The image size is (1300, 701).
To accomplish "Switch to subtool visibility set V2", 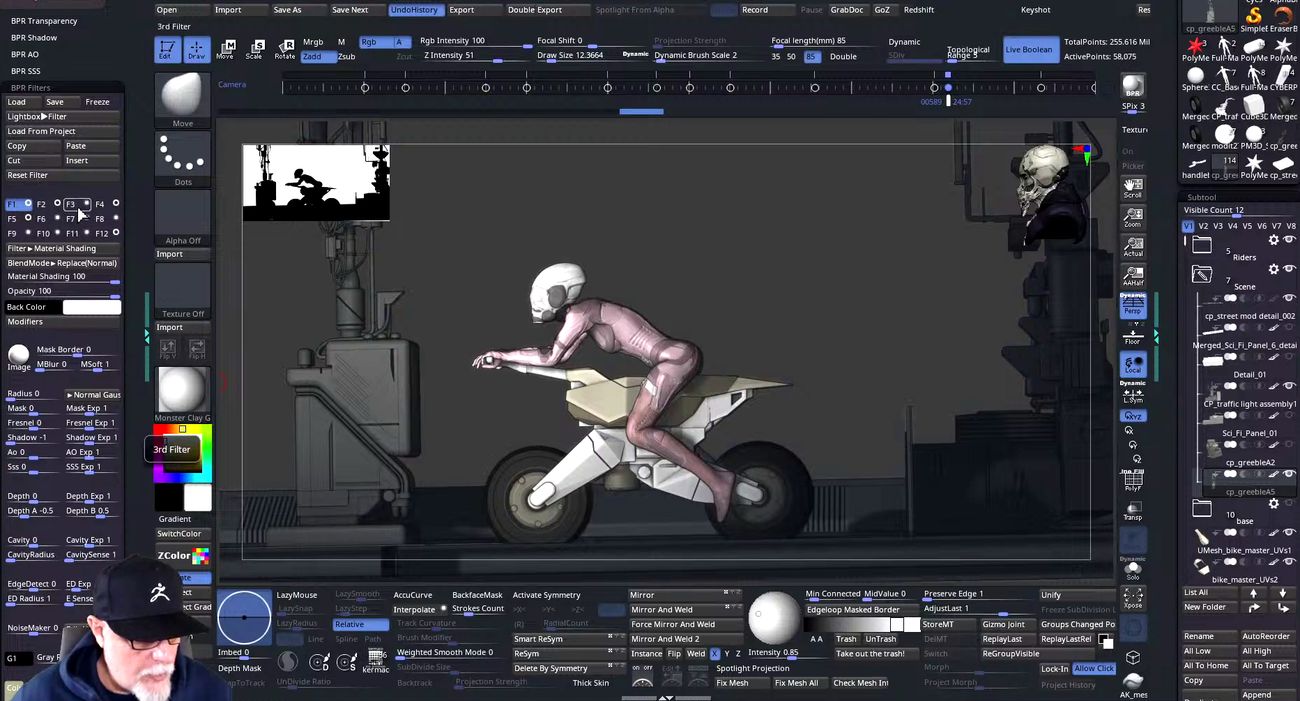I will (x=1204, y=226).
